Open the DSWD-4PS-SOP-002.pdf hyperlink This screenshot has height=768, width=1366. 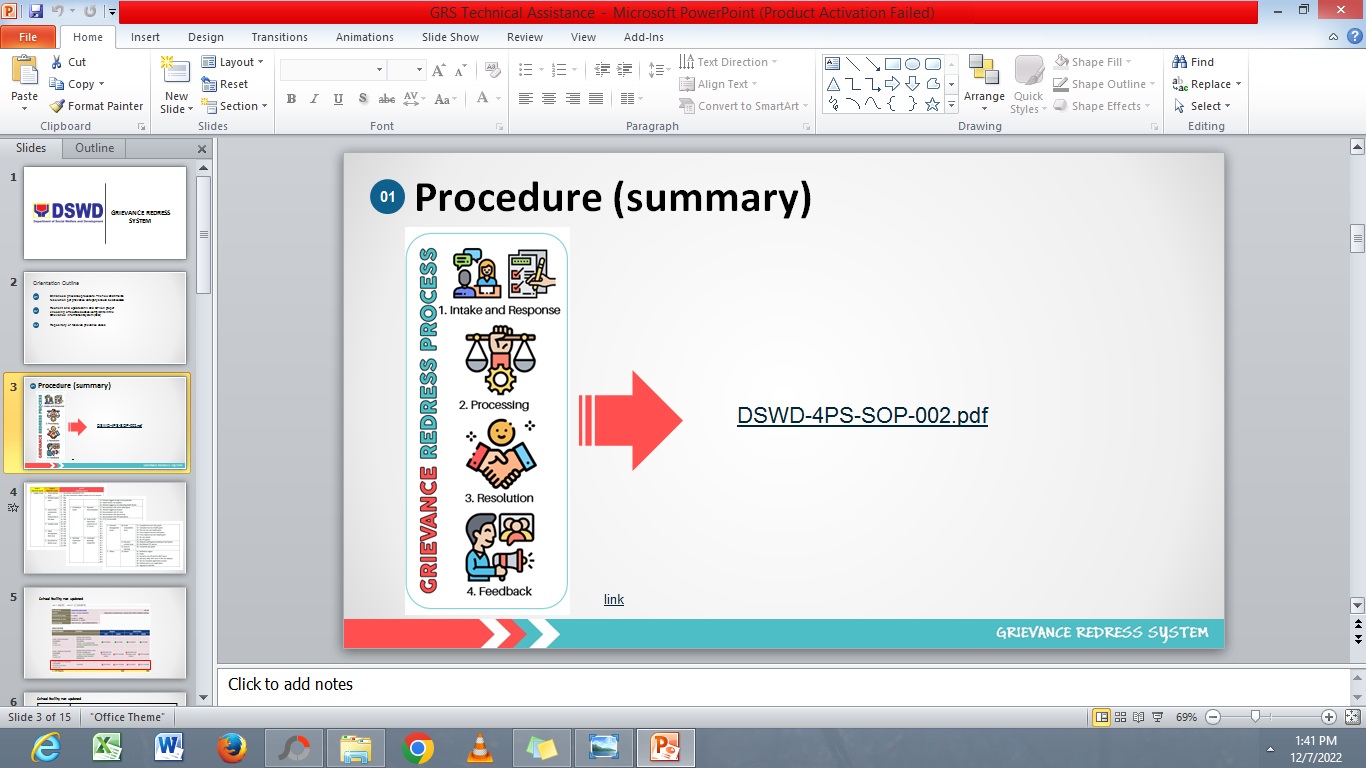click(862, 416)
